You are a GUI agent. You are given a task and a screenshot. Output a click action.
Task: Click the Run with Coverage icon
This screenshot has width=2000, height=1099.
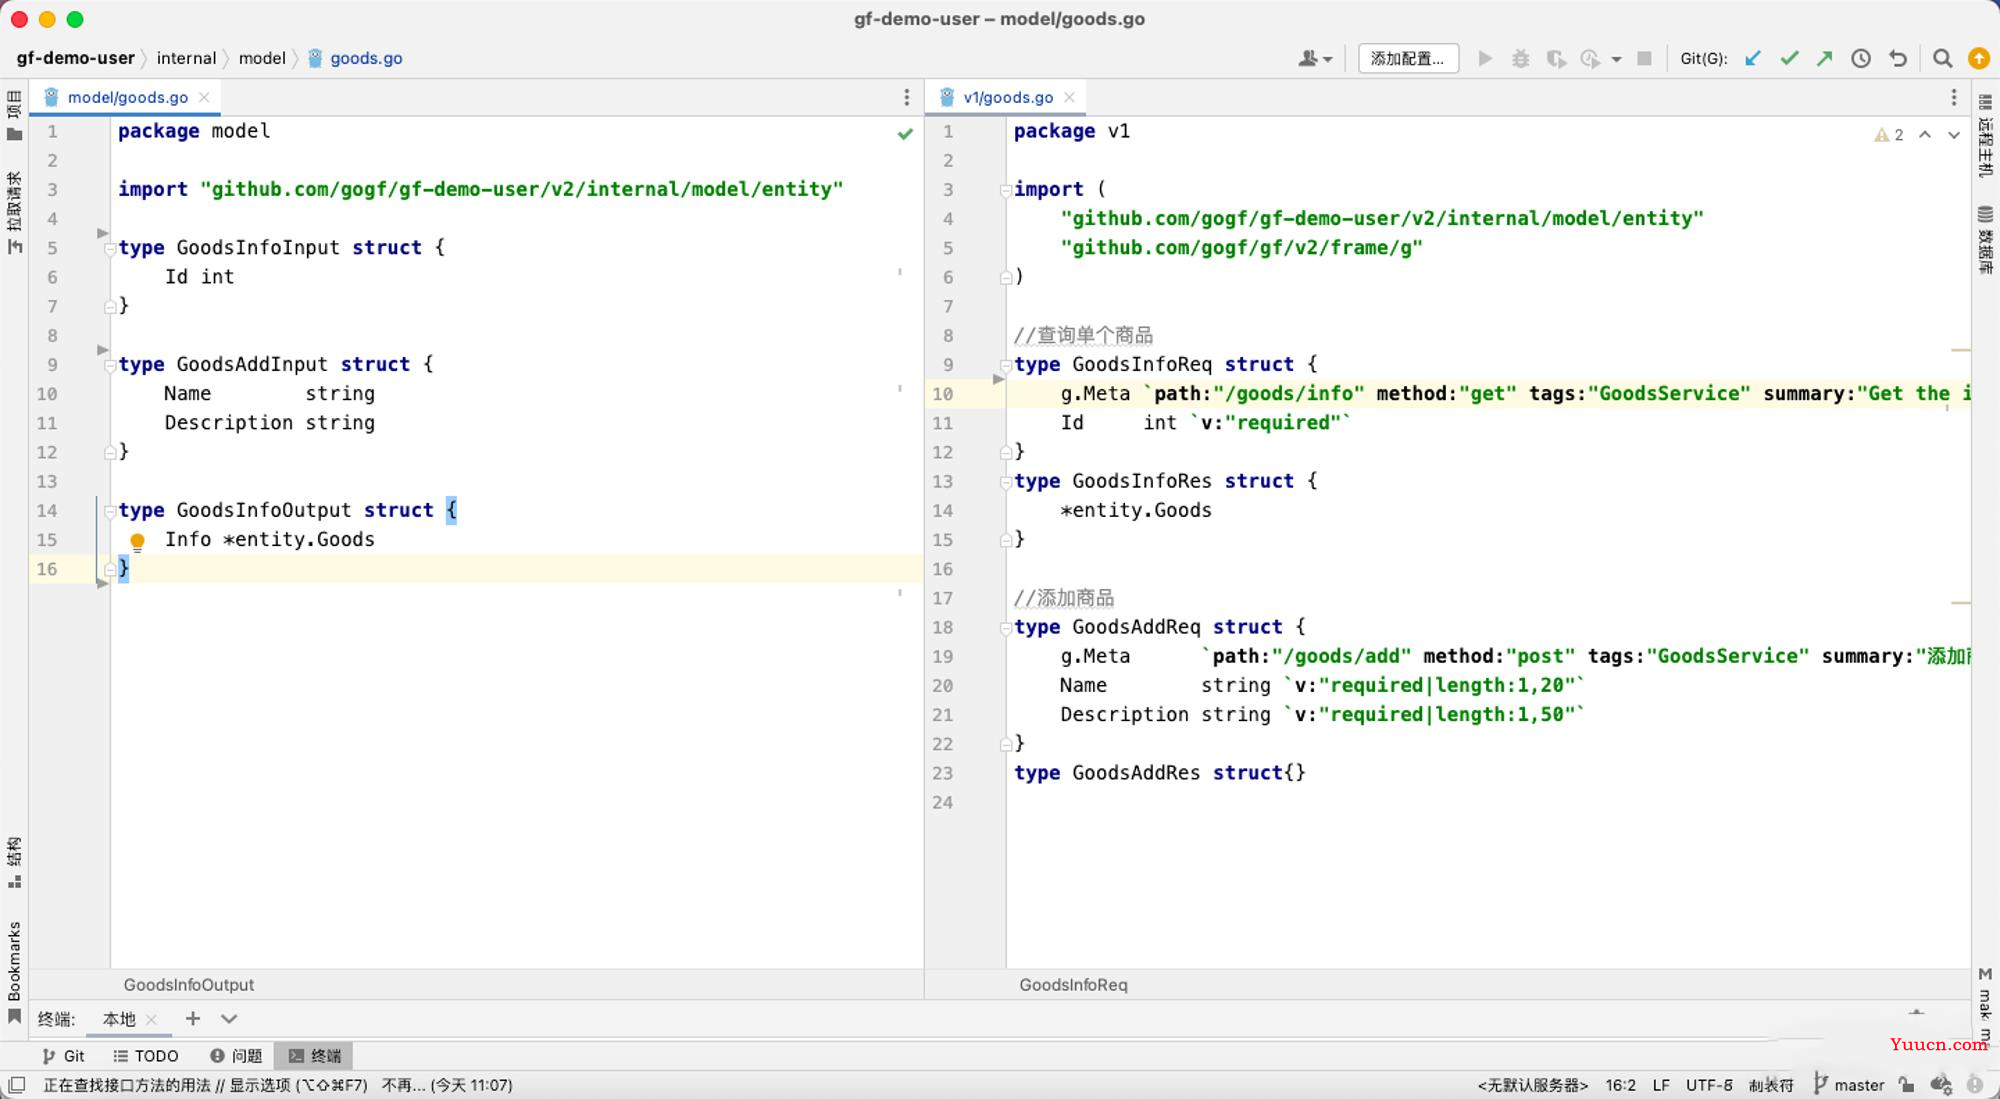(x=1556, y=59)
